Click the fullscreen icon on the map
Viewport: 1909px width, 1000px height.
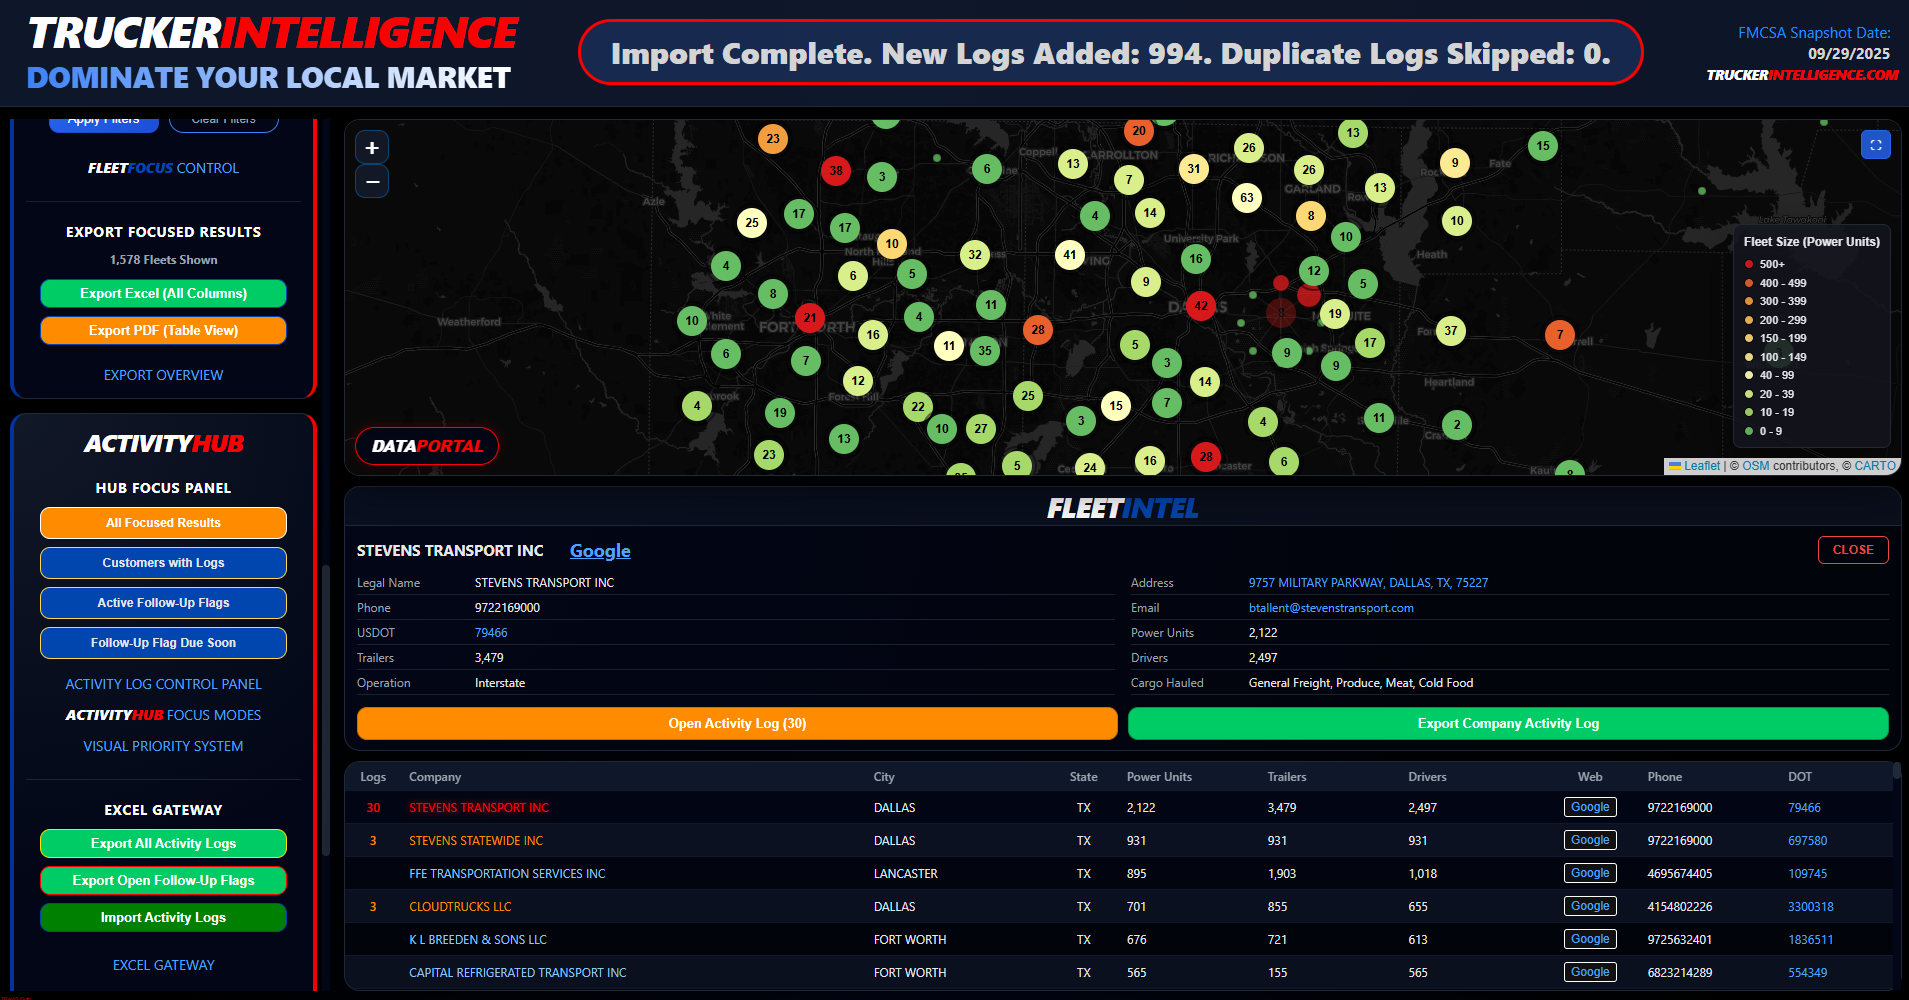click(x=1876, y=144)
